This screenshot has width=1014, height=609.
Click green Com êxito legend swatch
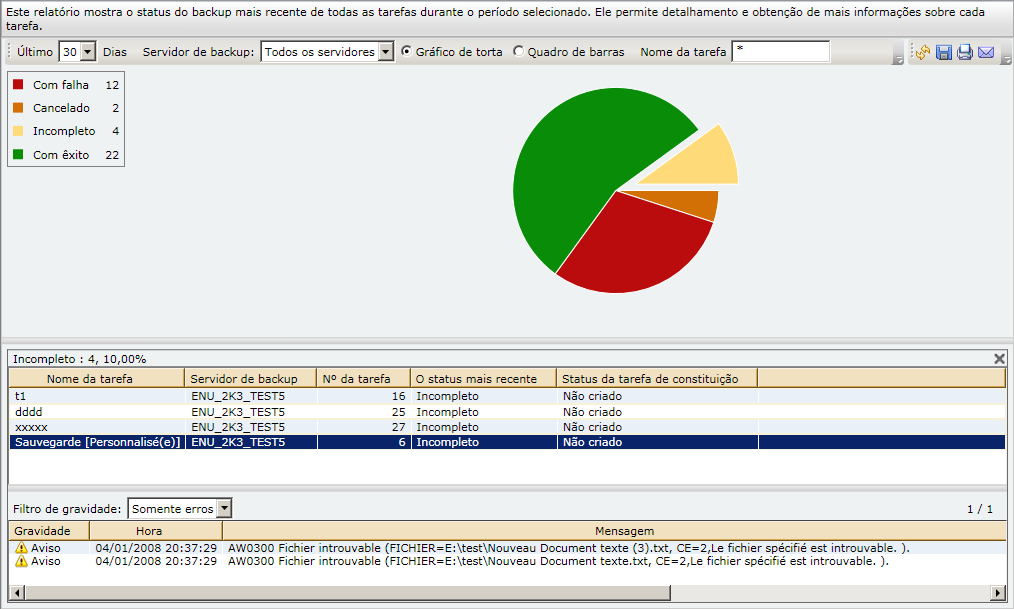click(18, 154)
